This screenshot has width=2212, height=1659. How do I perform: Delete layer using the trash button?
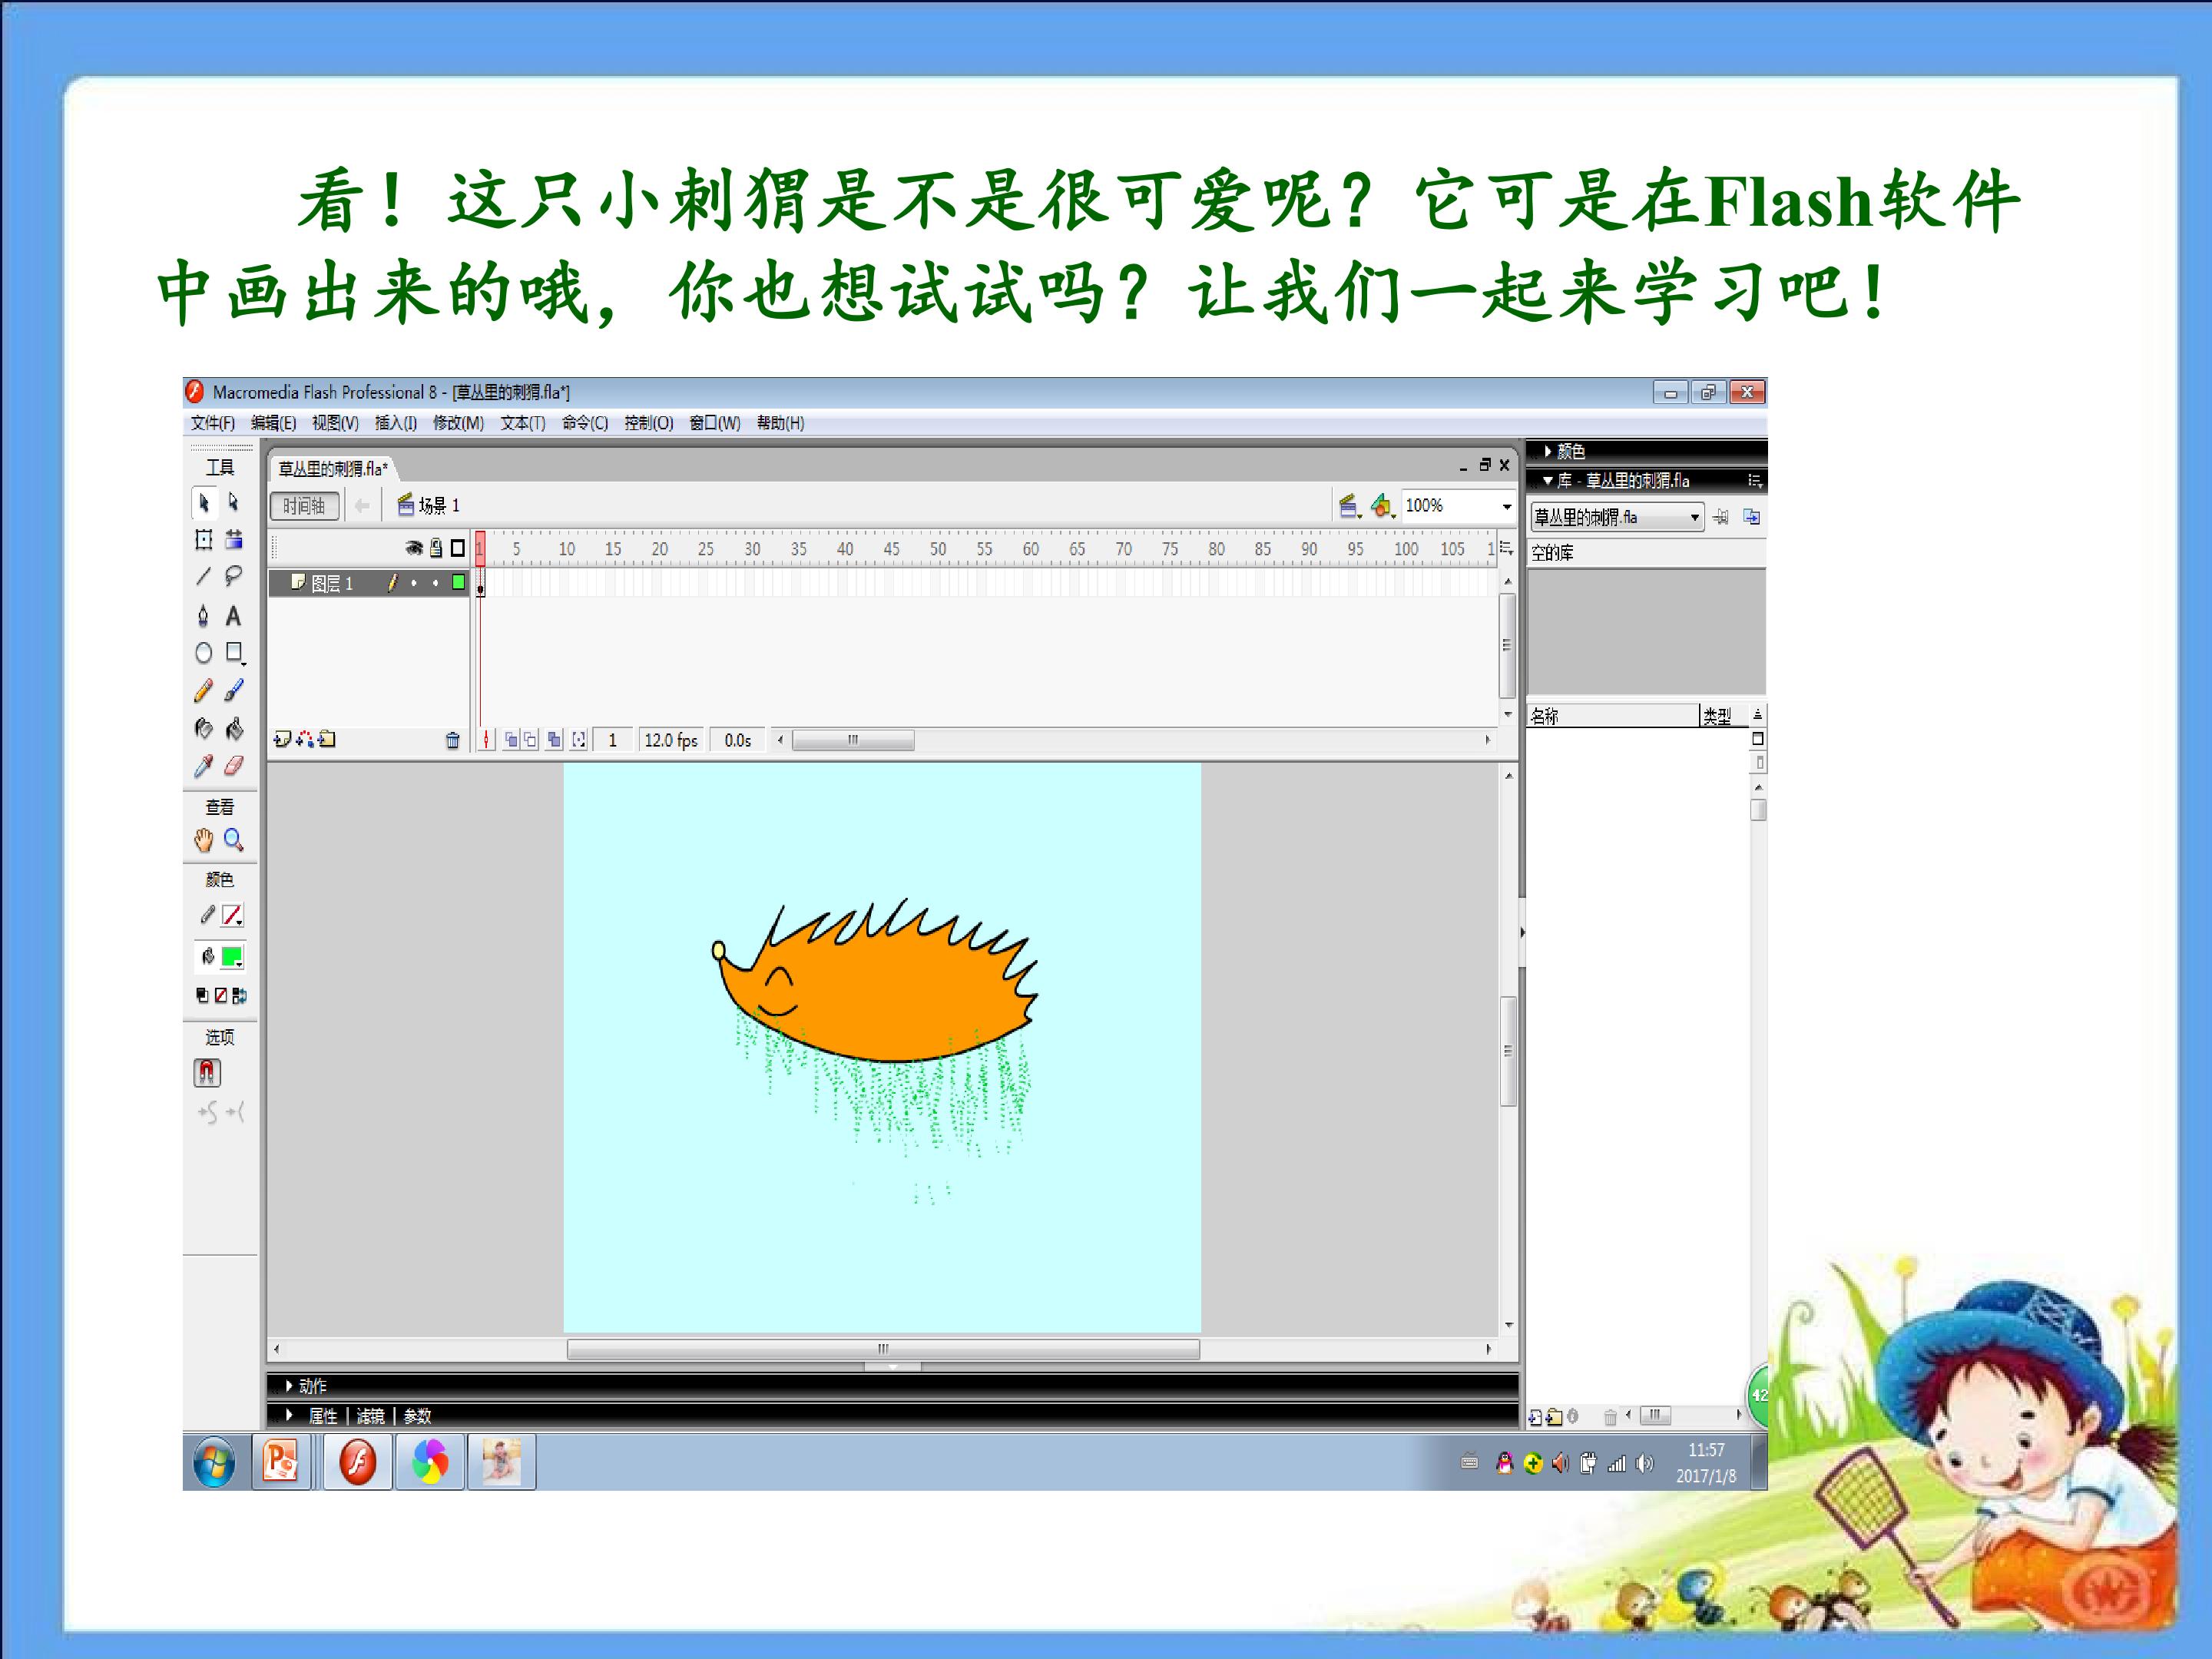pyautogui.click(x=453, y=740)
